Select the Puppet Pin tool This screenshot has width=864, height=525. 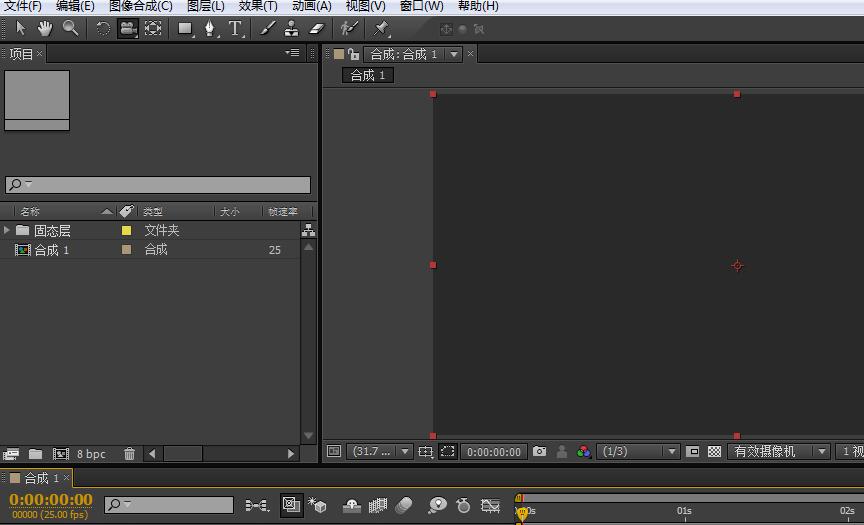pyautogui.click(x=381, y=28)
